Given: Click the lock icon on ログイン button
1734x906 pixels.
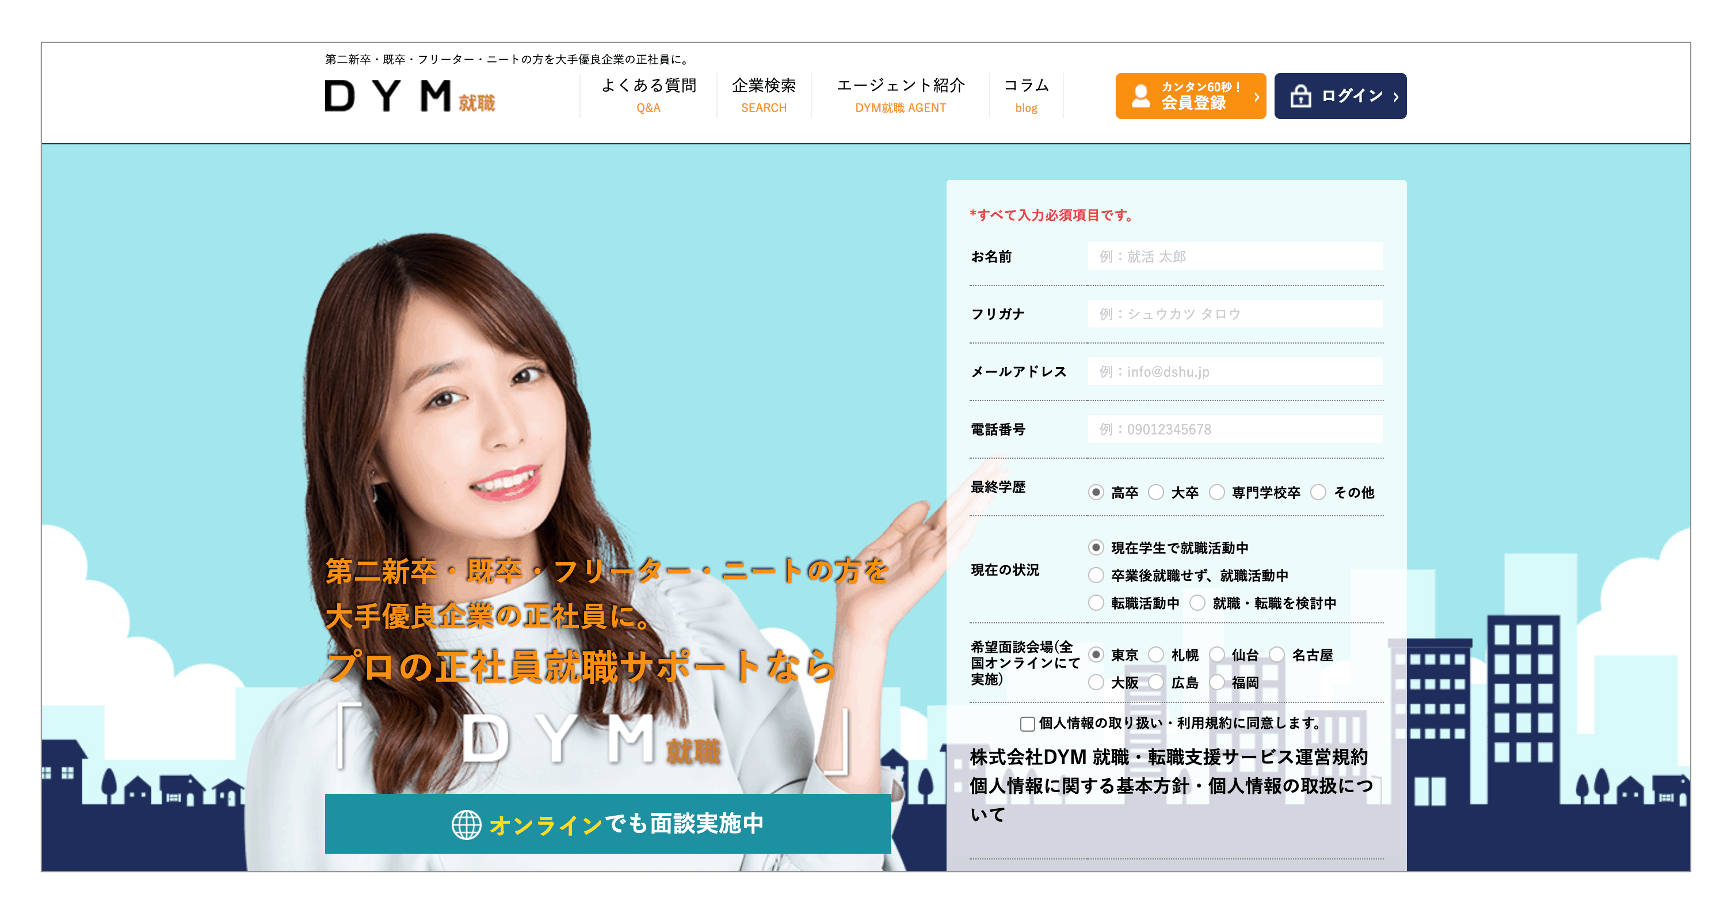Looking at the screenshot, I should (1301, 96).
